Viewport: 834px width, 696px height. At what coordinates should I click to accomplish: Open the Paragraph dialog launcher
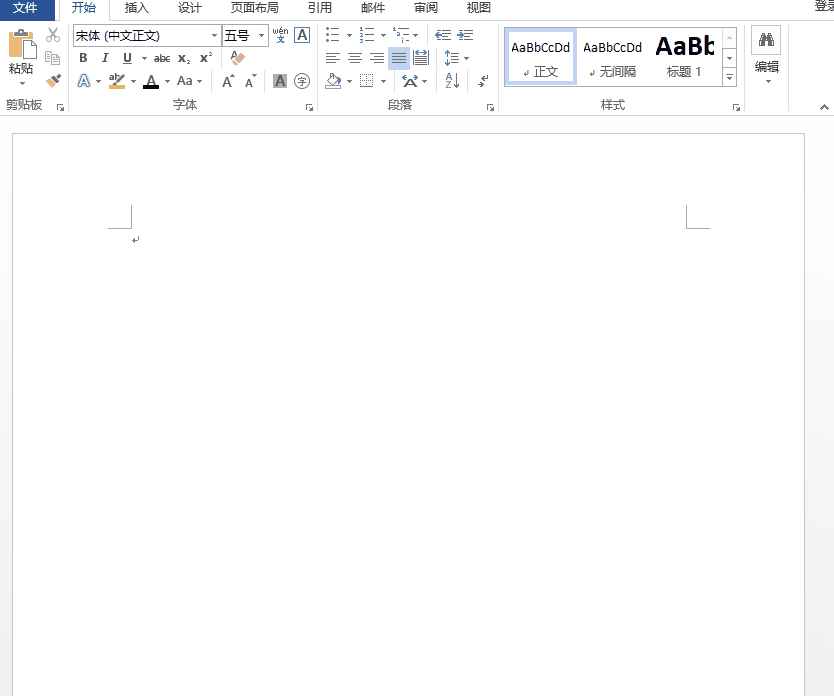point(490,107)
